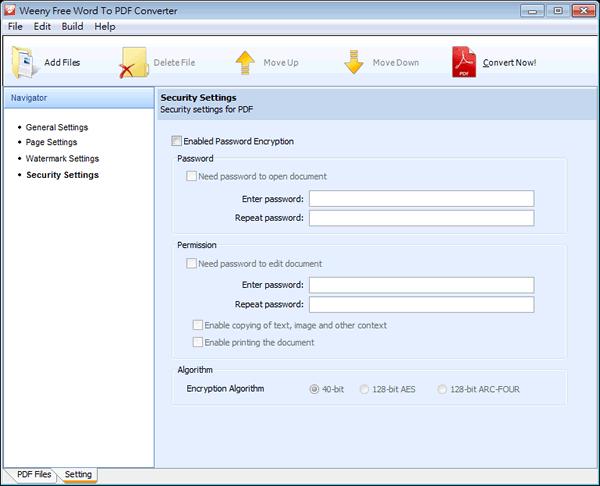Select the 40-bit encryption radio button
This screenshot has height=486, width=600.
coord(314,389)
